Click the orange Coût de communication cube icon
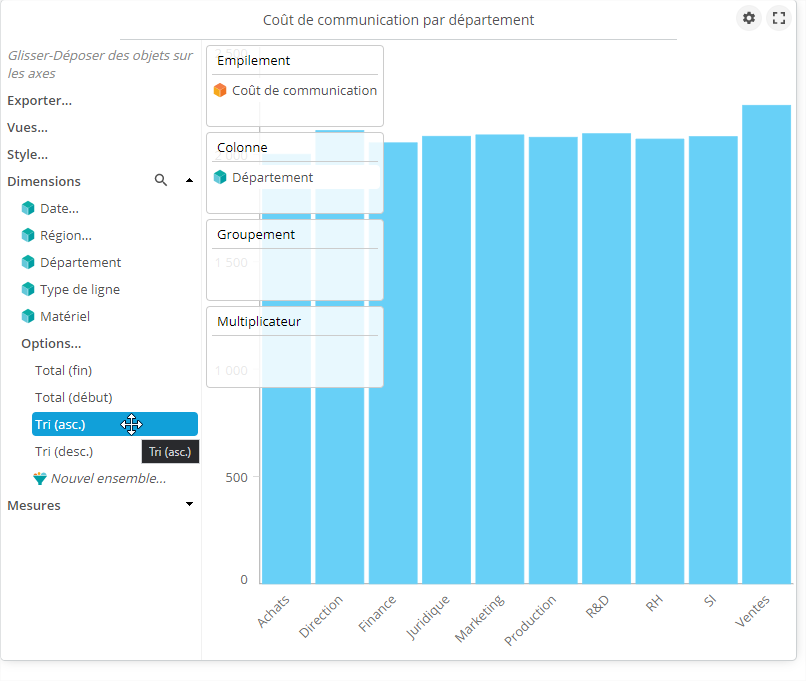Screen dimensions: 806x681 [220, 90]
